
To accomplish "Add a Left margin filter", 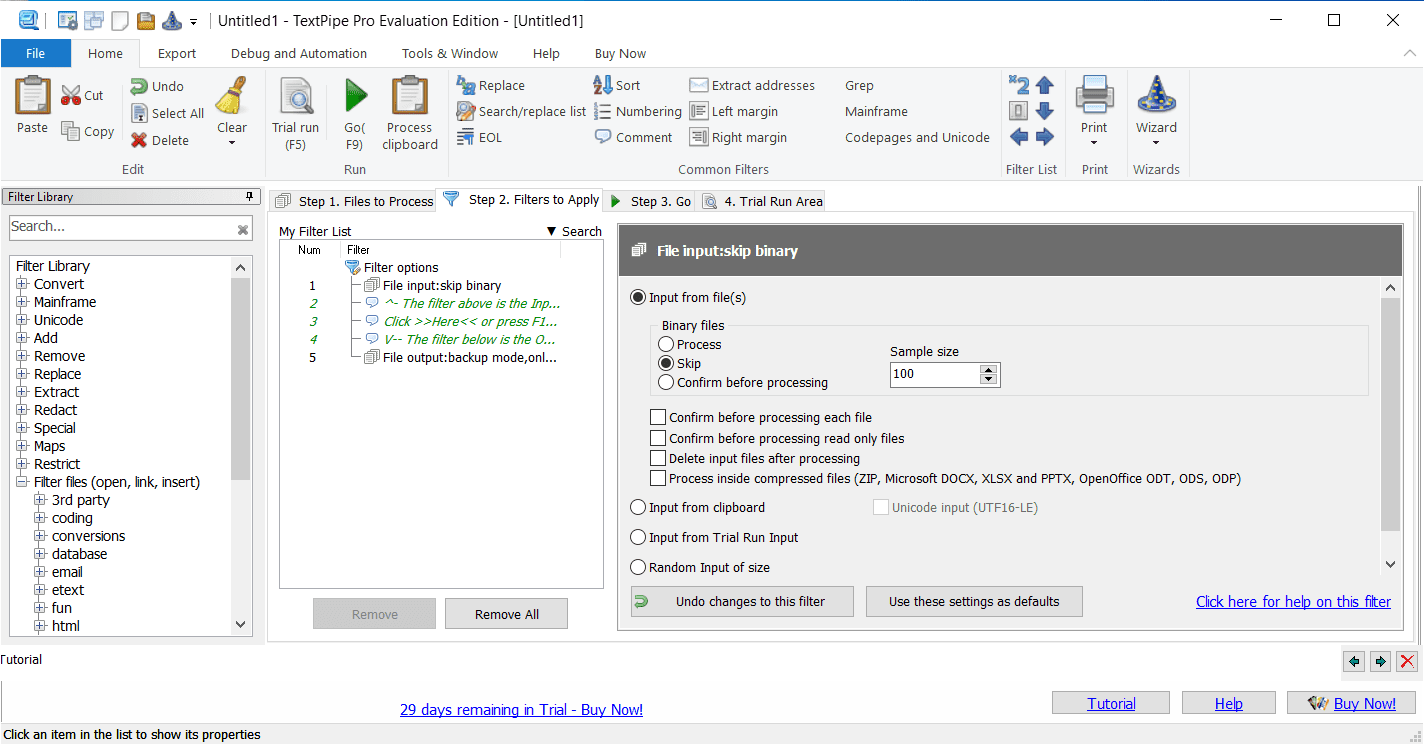I will (734, 112).
